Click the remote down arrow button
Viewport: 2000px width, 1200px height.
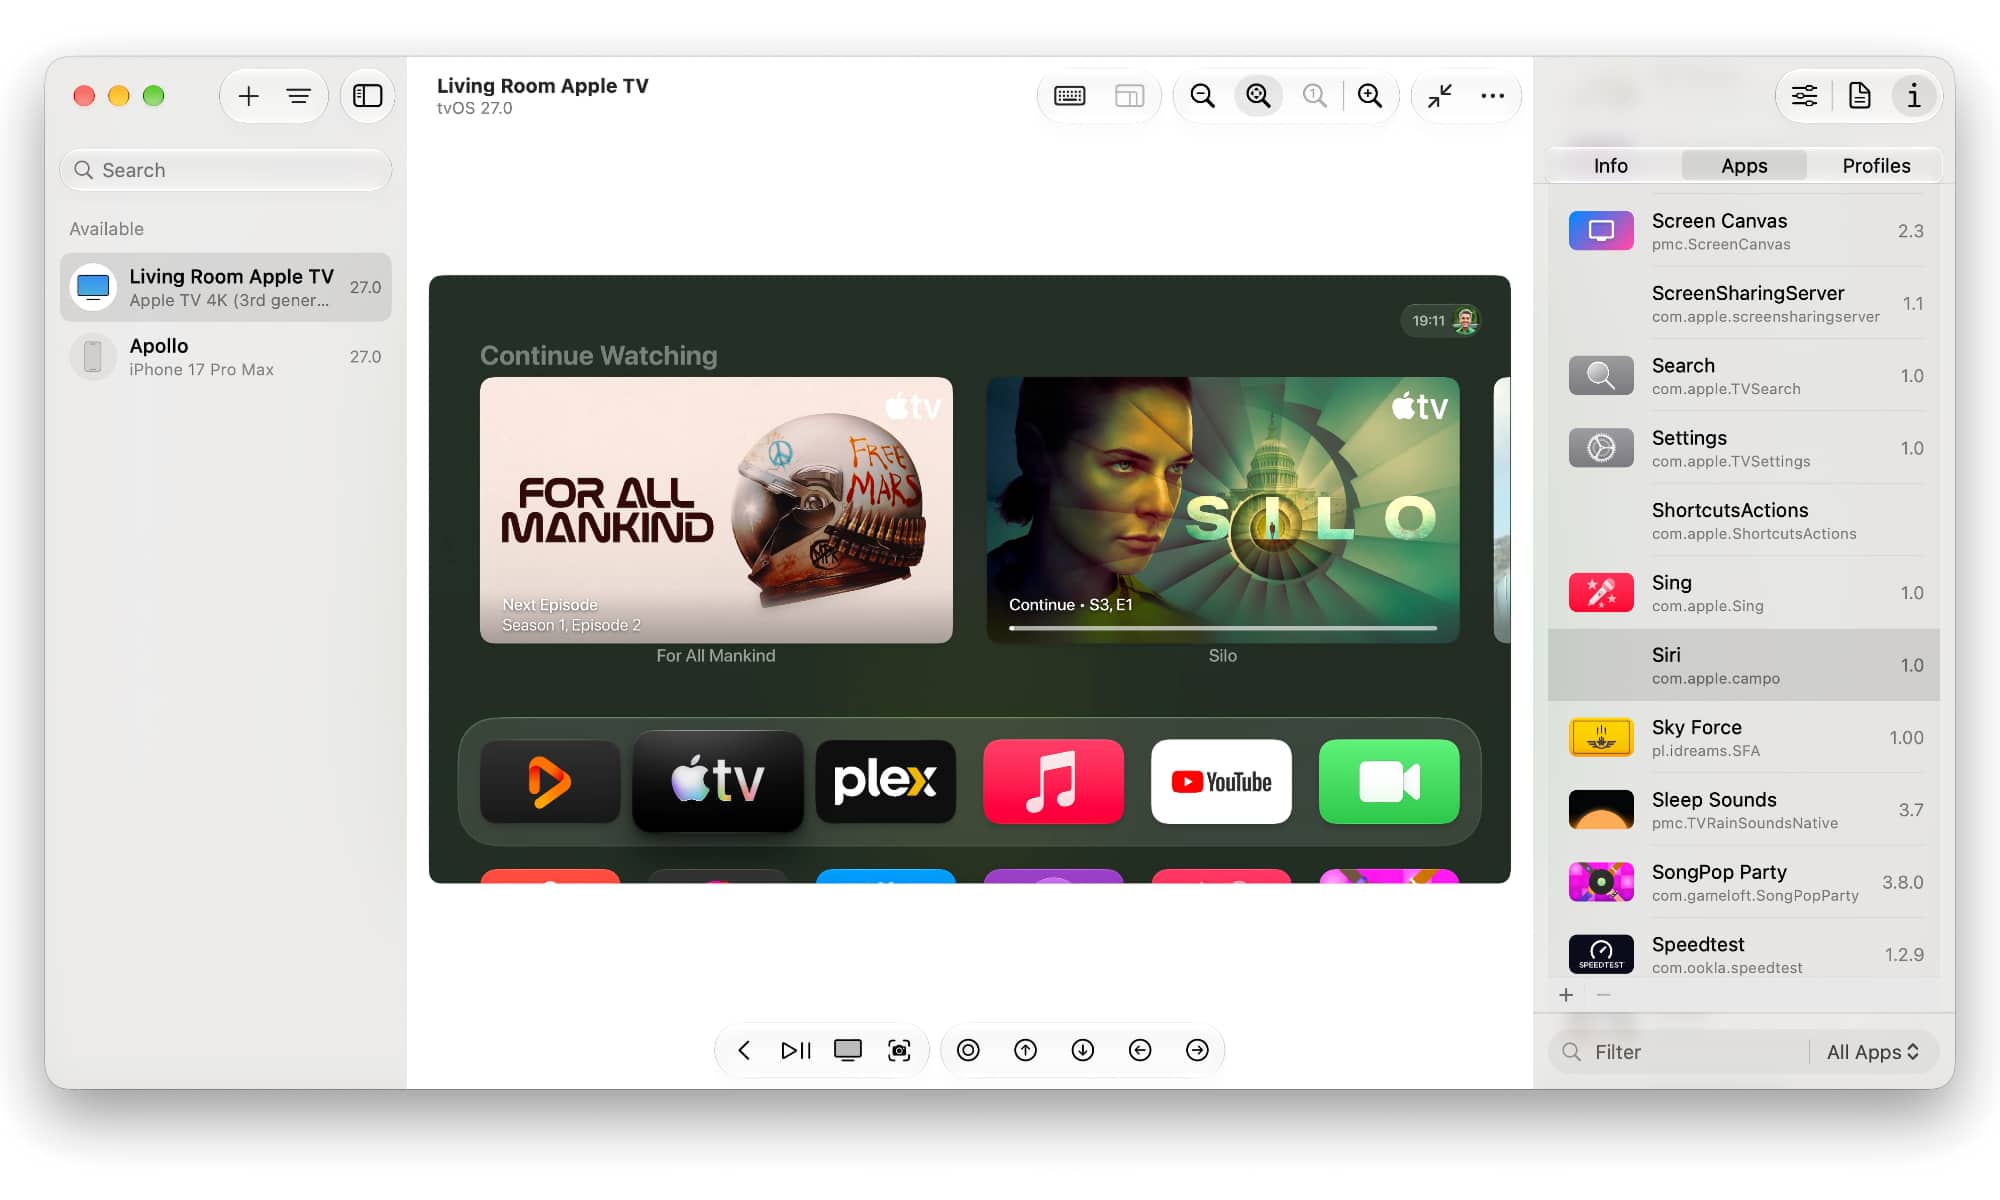pos(1083,1050)
